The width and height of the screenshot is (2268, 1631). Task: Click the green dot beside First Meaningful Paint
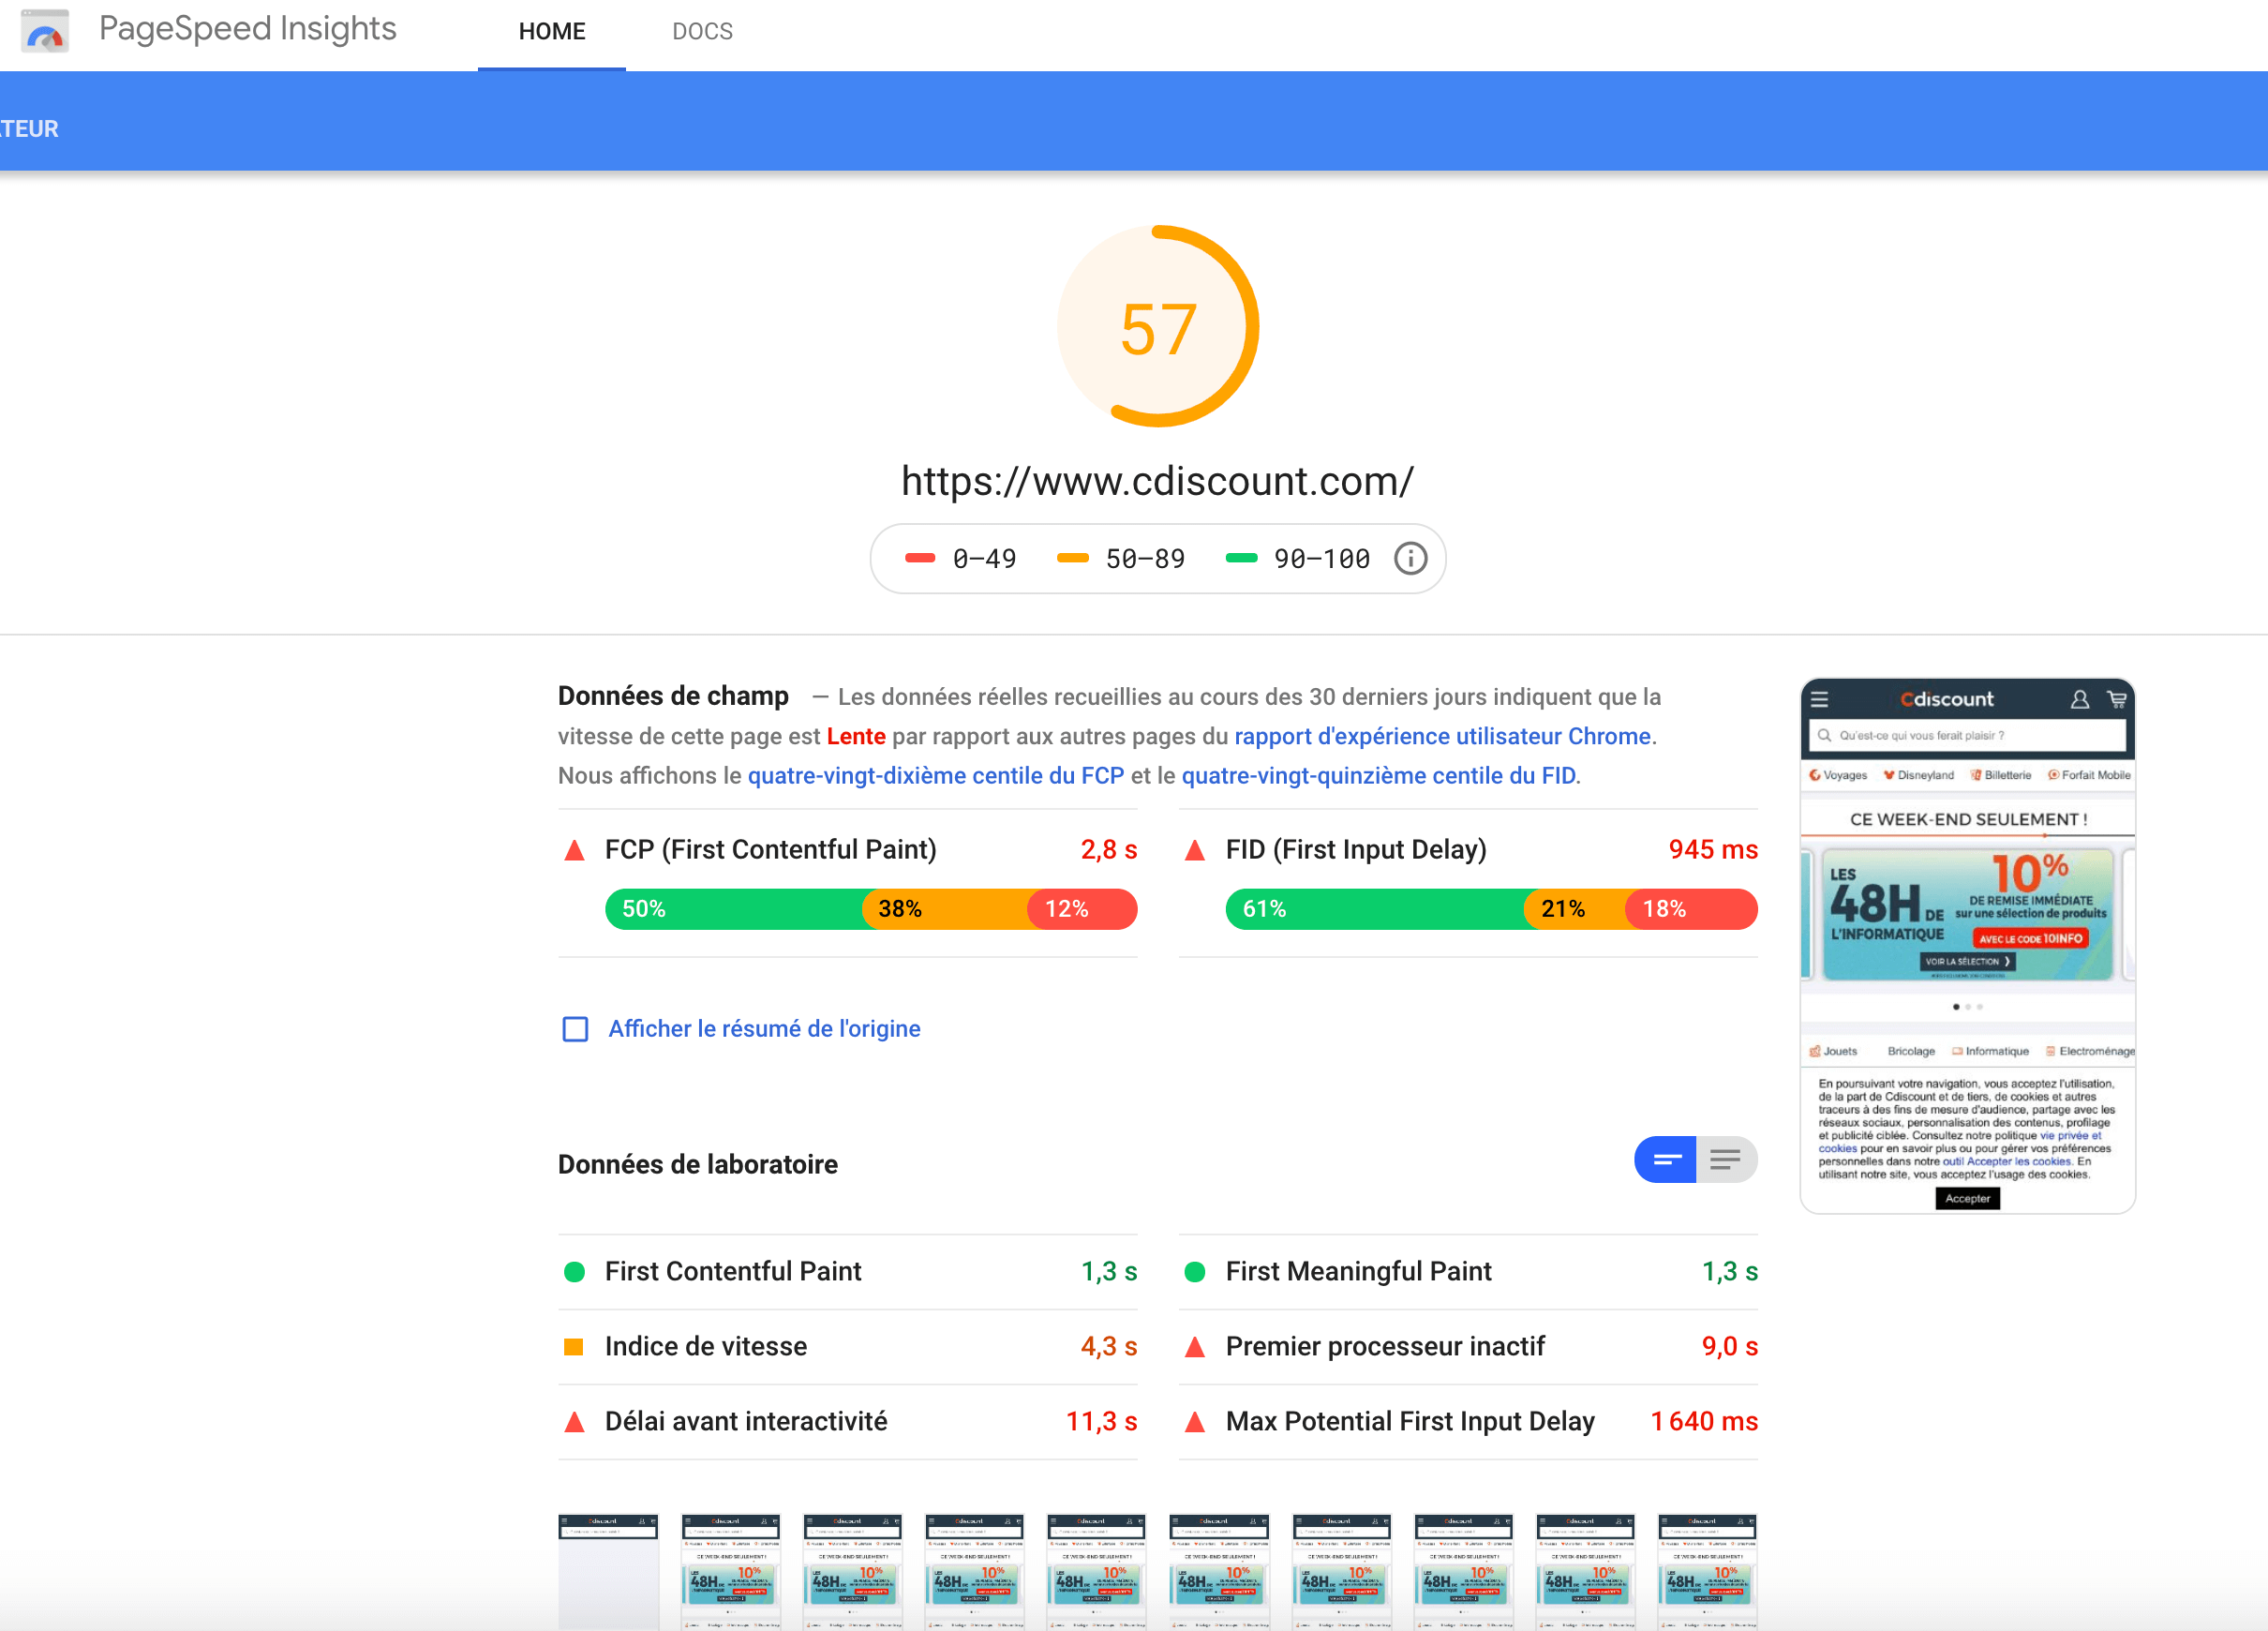pyautogui.click(x=1194, y=1271)
